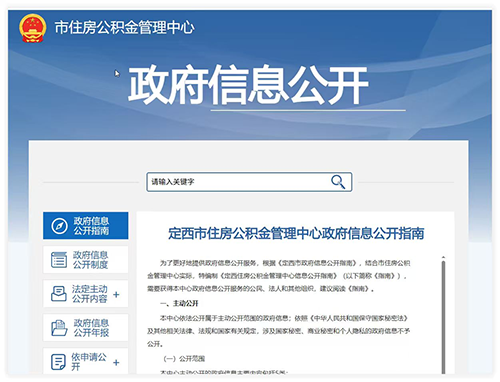Expand the 法定主动公开内容 plus sign
The height and width of the screenshot is (382, 500).
pos(116,294)
